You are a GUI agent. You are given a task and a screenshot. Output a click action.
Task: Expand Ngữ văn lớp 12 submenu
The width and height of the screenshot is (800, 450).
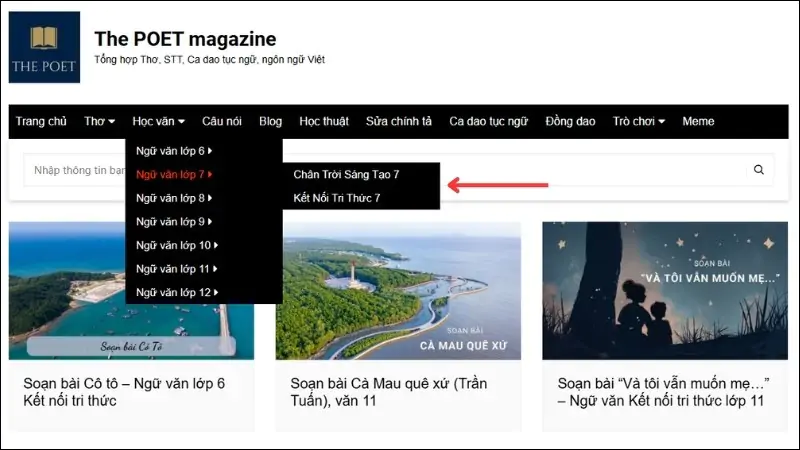pos(177,293)
